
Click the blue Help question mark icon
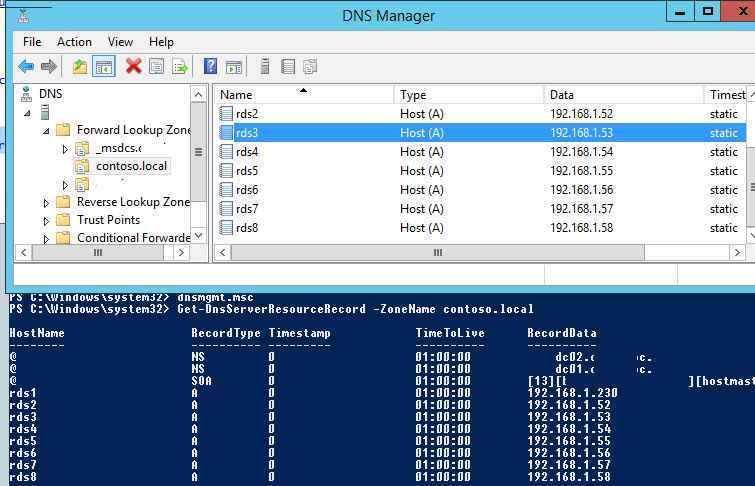(210, 66)
